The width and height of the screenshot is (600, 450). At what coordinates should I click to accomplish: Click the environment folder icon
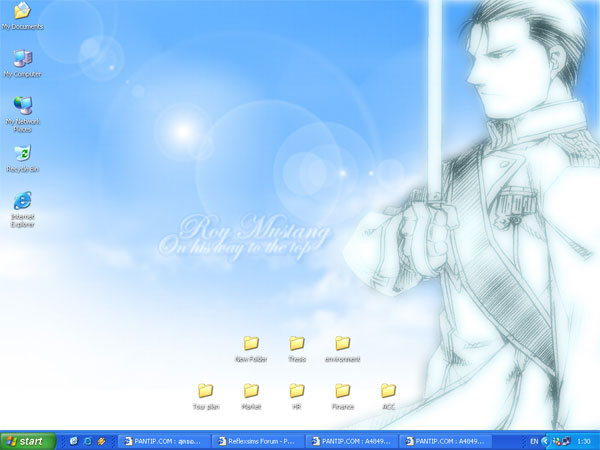click(x=342, y=349)
